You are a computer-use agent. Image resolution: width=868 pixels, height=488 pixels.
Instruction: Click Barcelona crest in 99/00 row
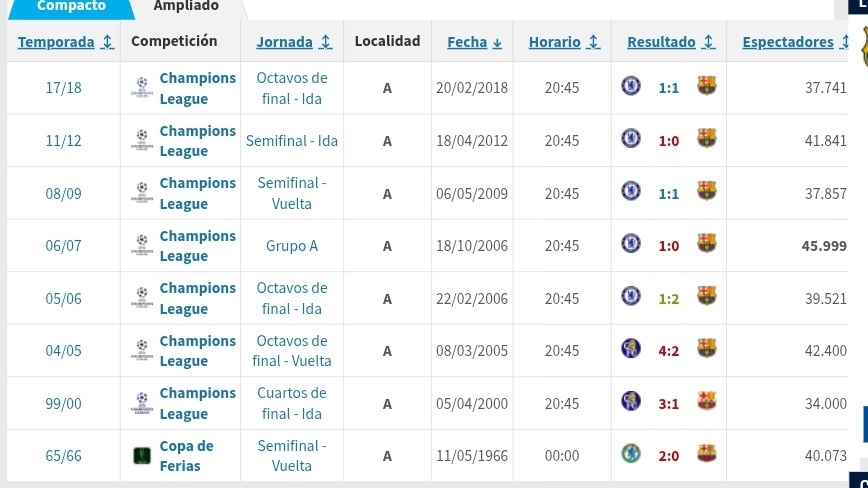click(x=706, y=401)
